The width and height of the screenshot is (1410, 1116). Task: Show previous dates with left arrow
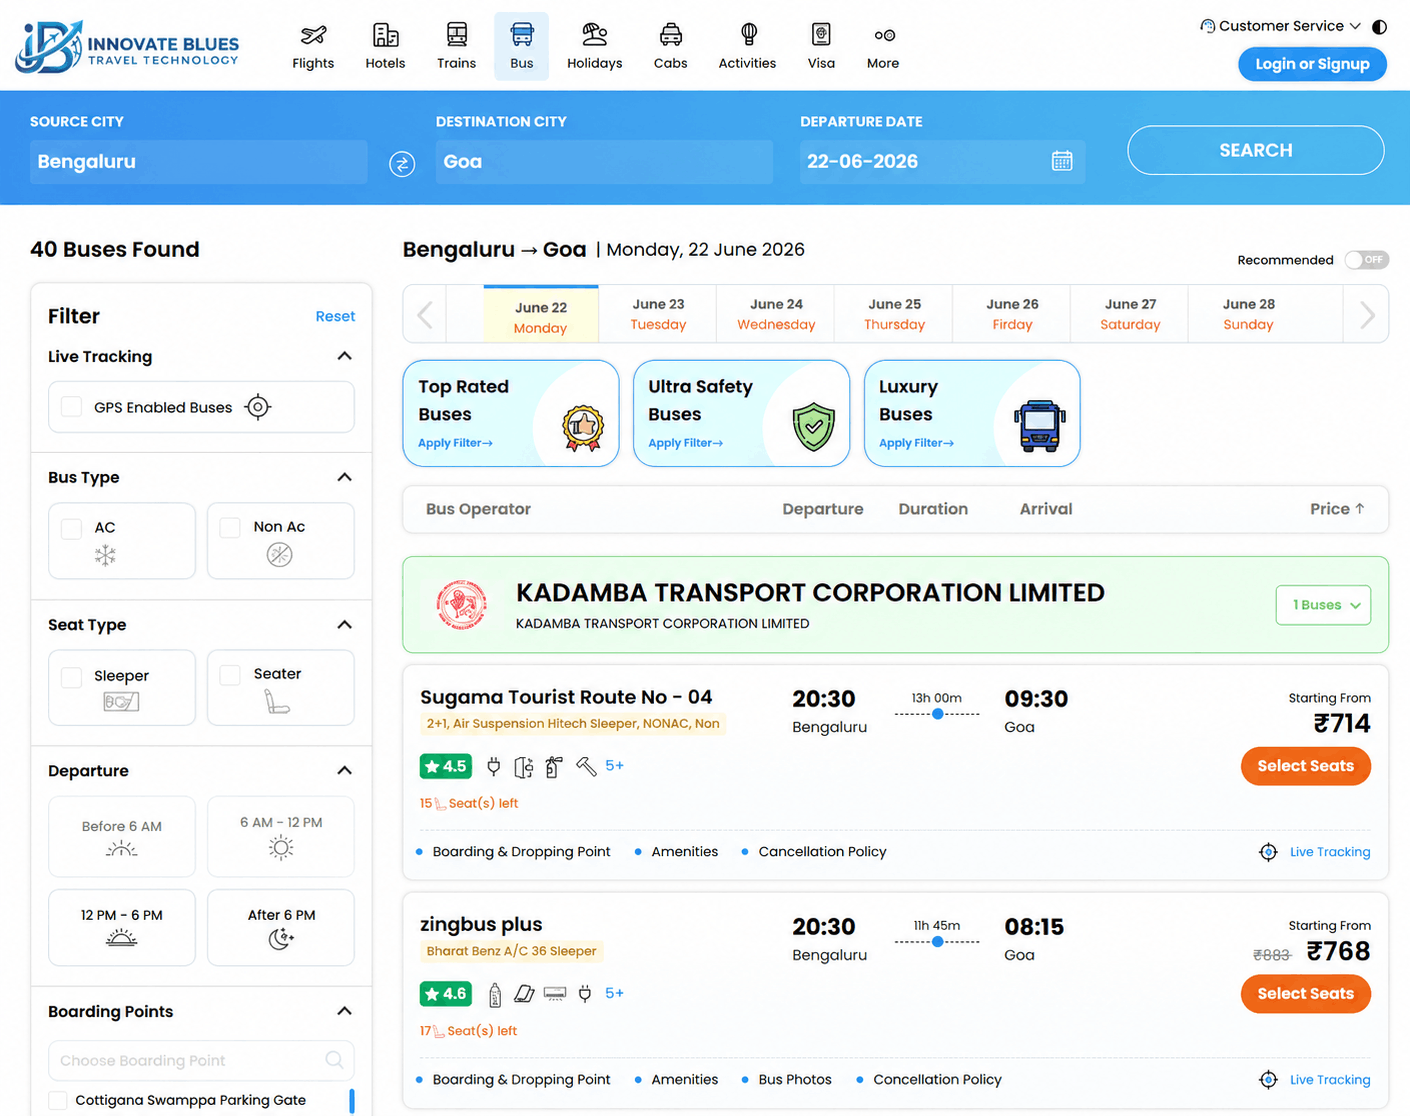(x=425, y=315)
